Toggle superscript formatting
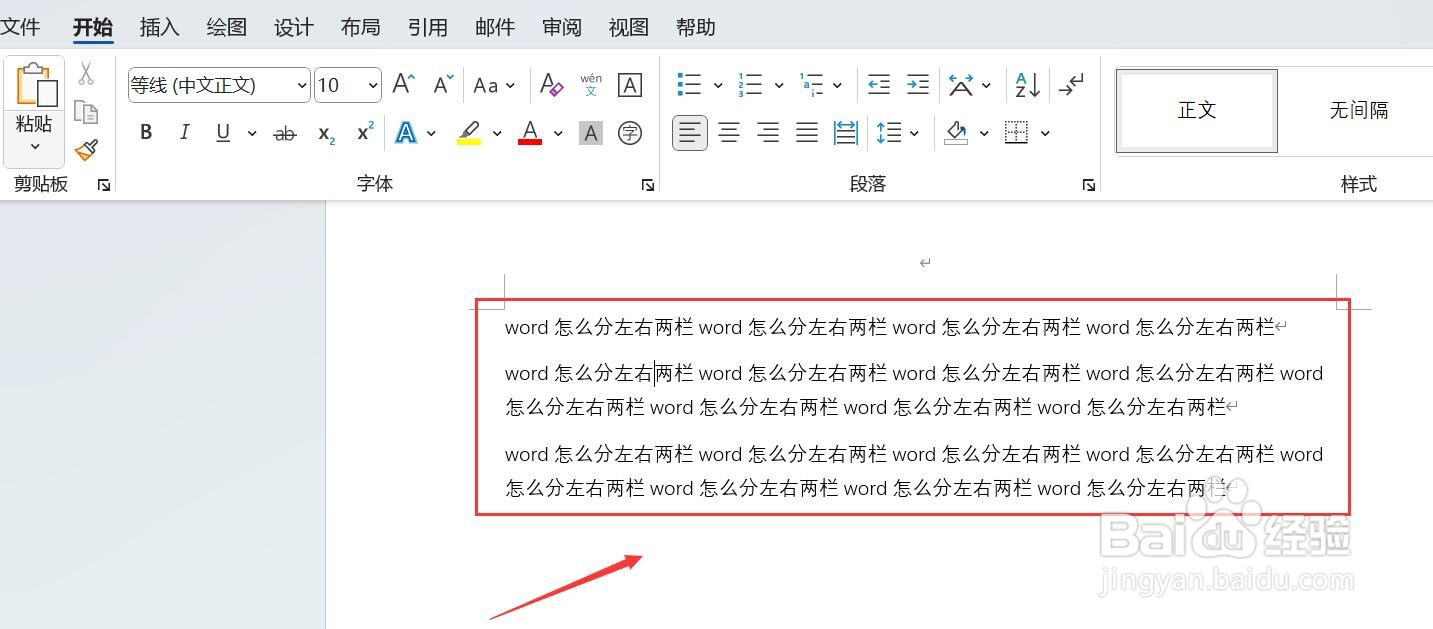The height and width of the screenshot is (629, 1433). (x=362, y=132)
